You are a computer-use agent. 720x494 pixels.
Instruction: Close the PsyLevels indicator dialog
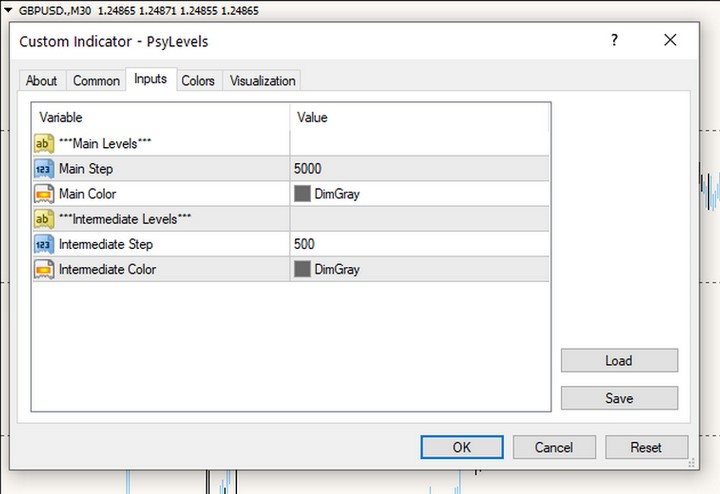click(670, 40)
